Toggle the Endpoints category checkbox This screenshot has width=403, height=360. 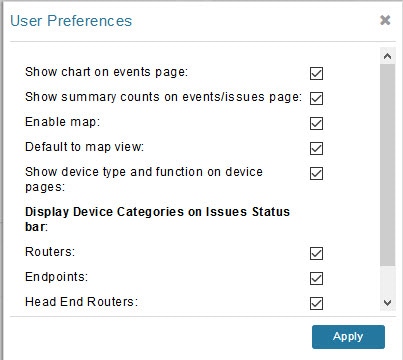(316, 278)
